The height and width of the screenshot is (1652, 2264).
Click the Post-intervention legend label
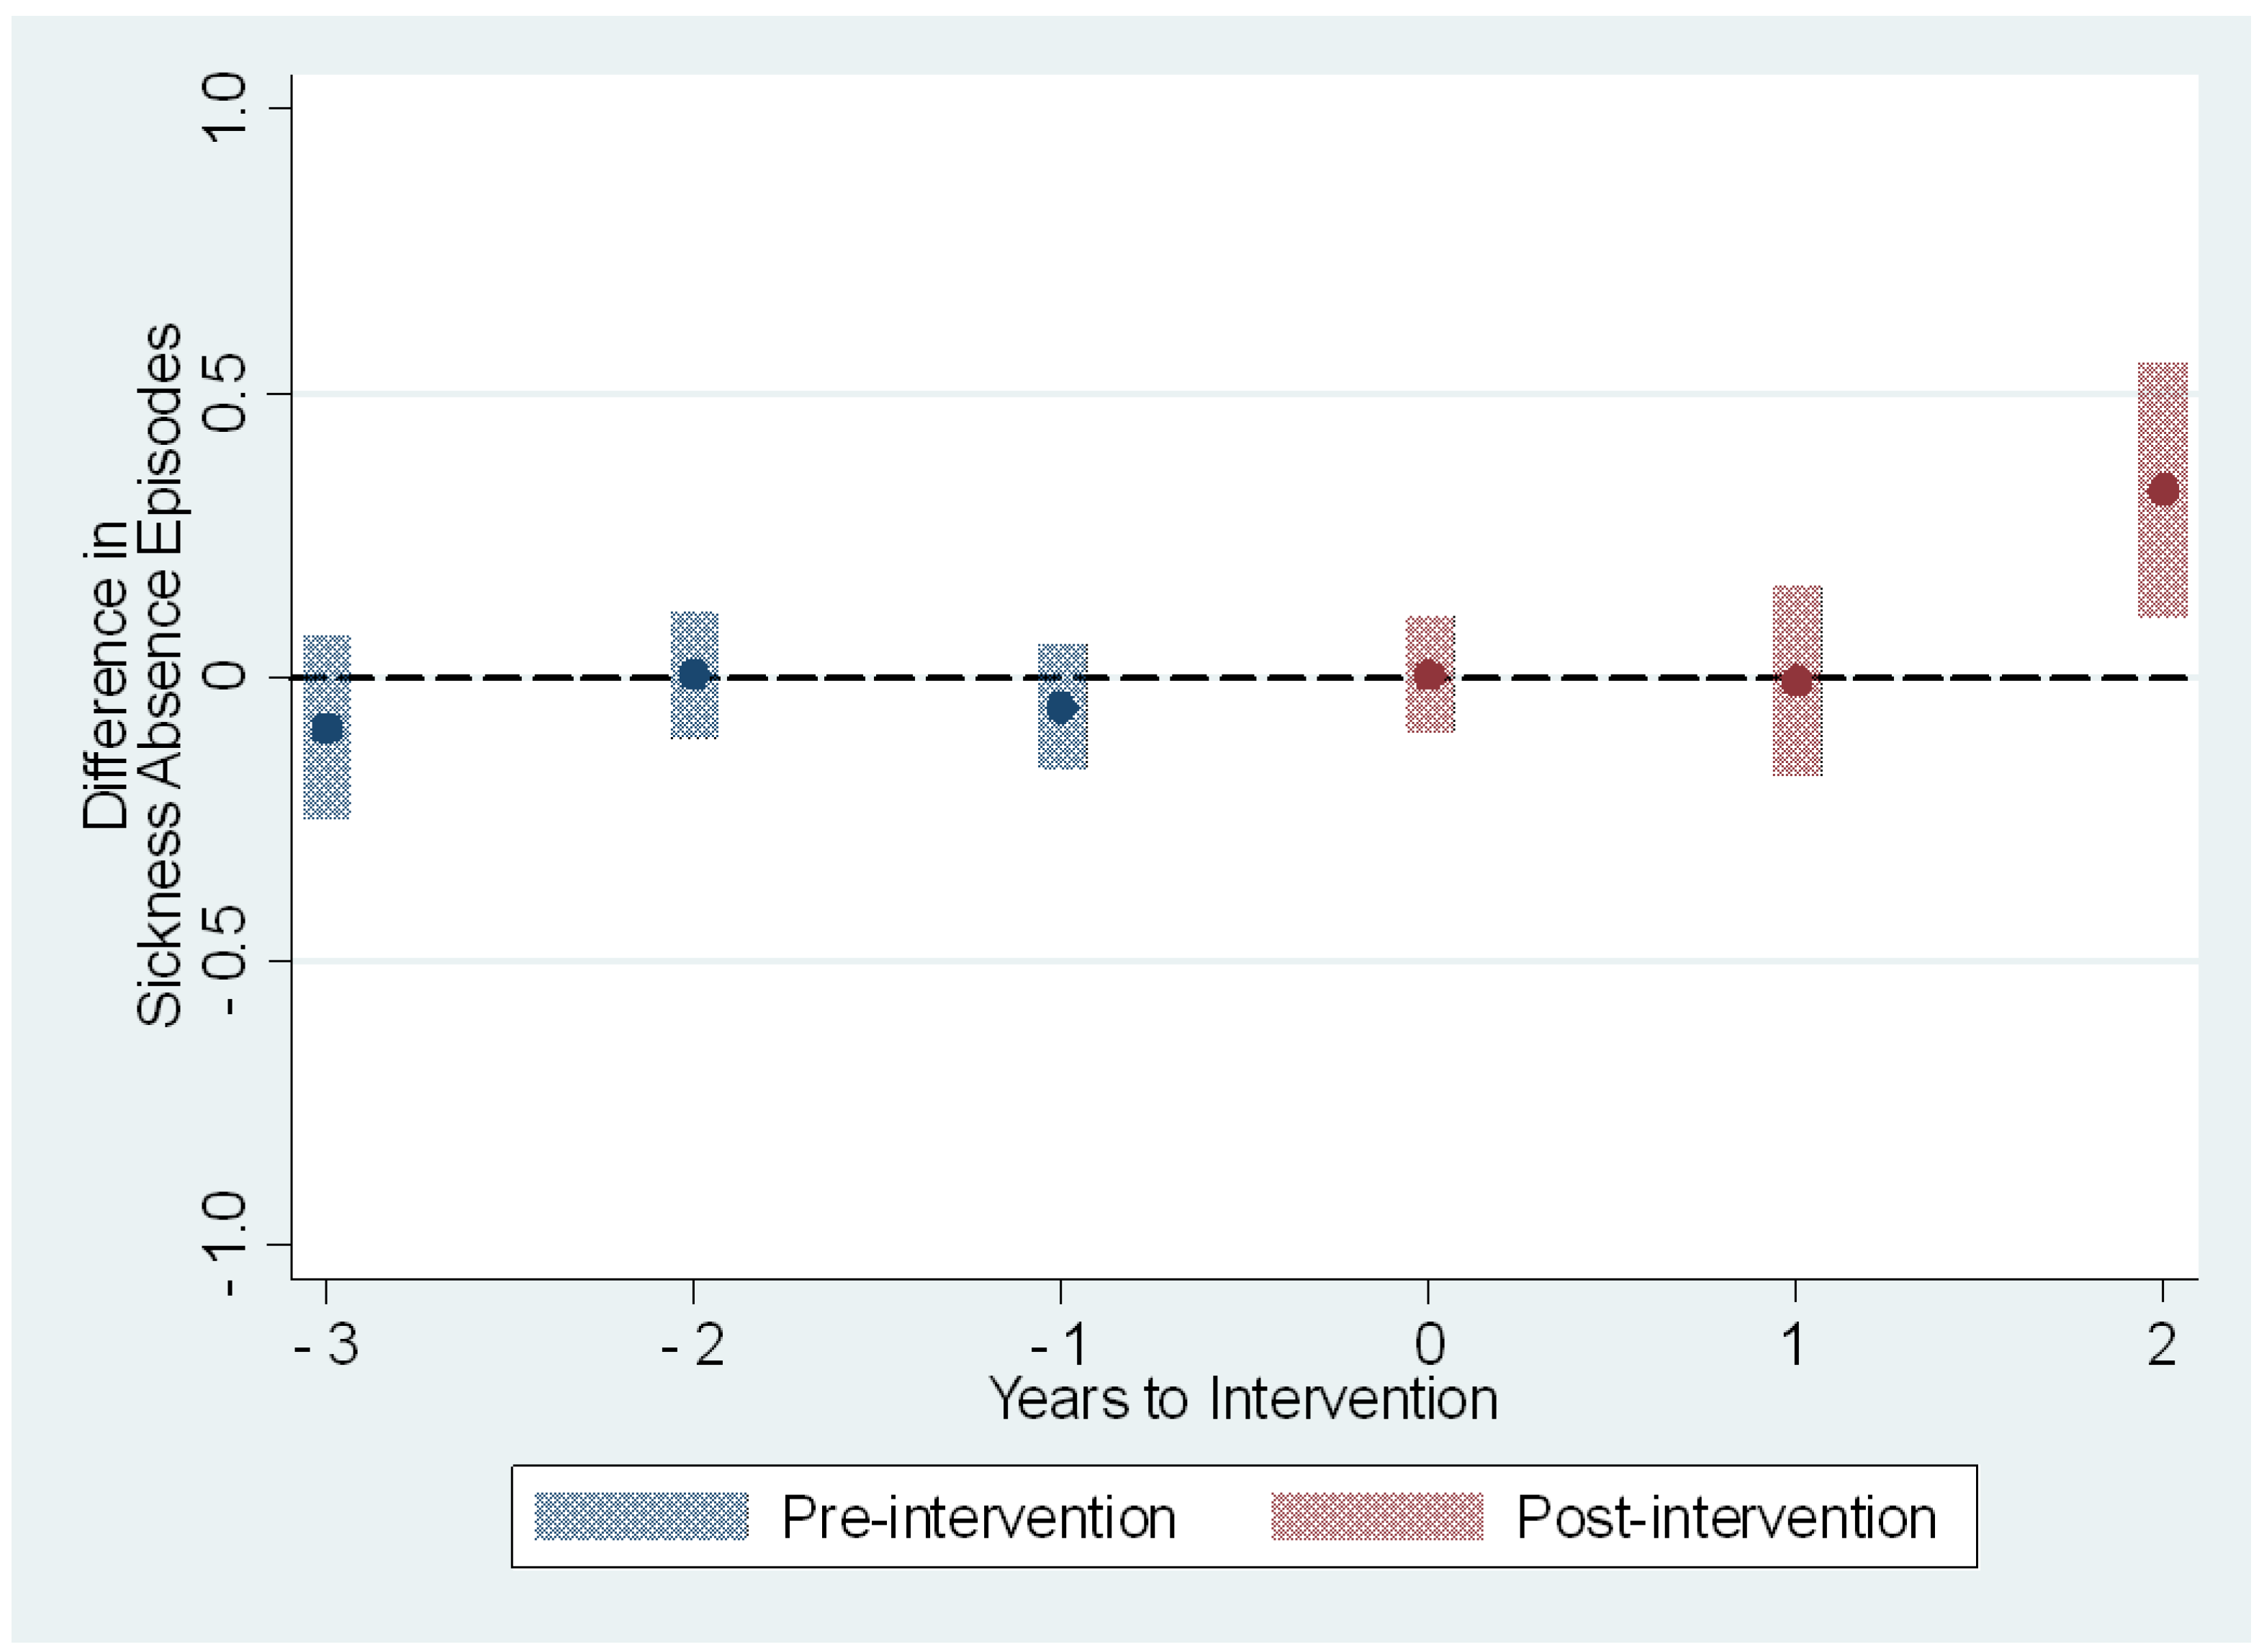tap(1726, 1518)
